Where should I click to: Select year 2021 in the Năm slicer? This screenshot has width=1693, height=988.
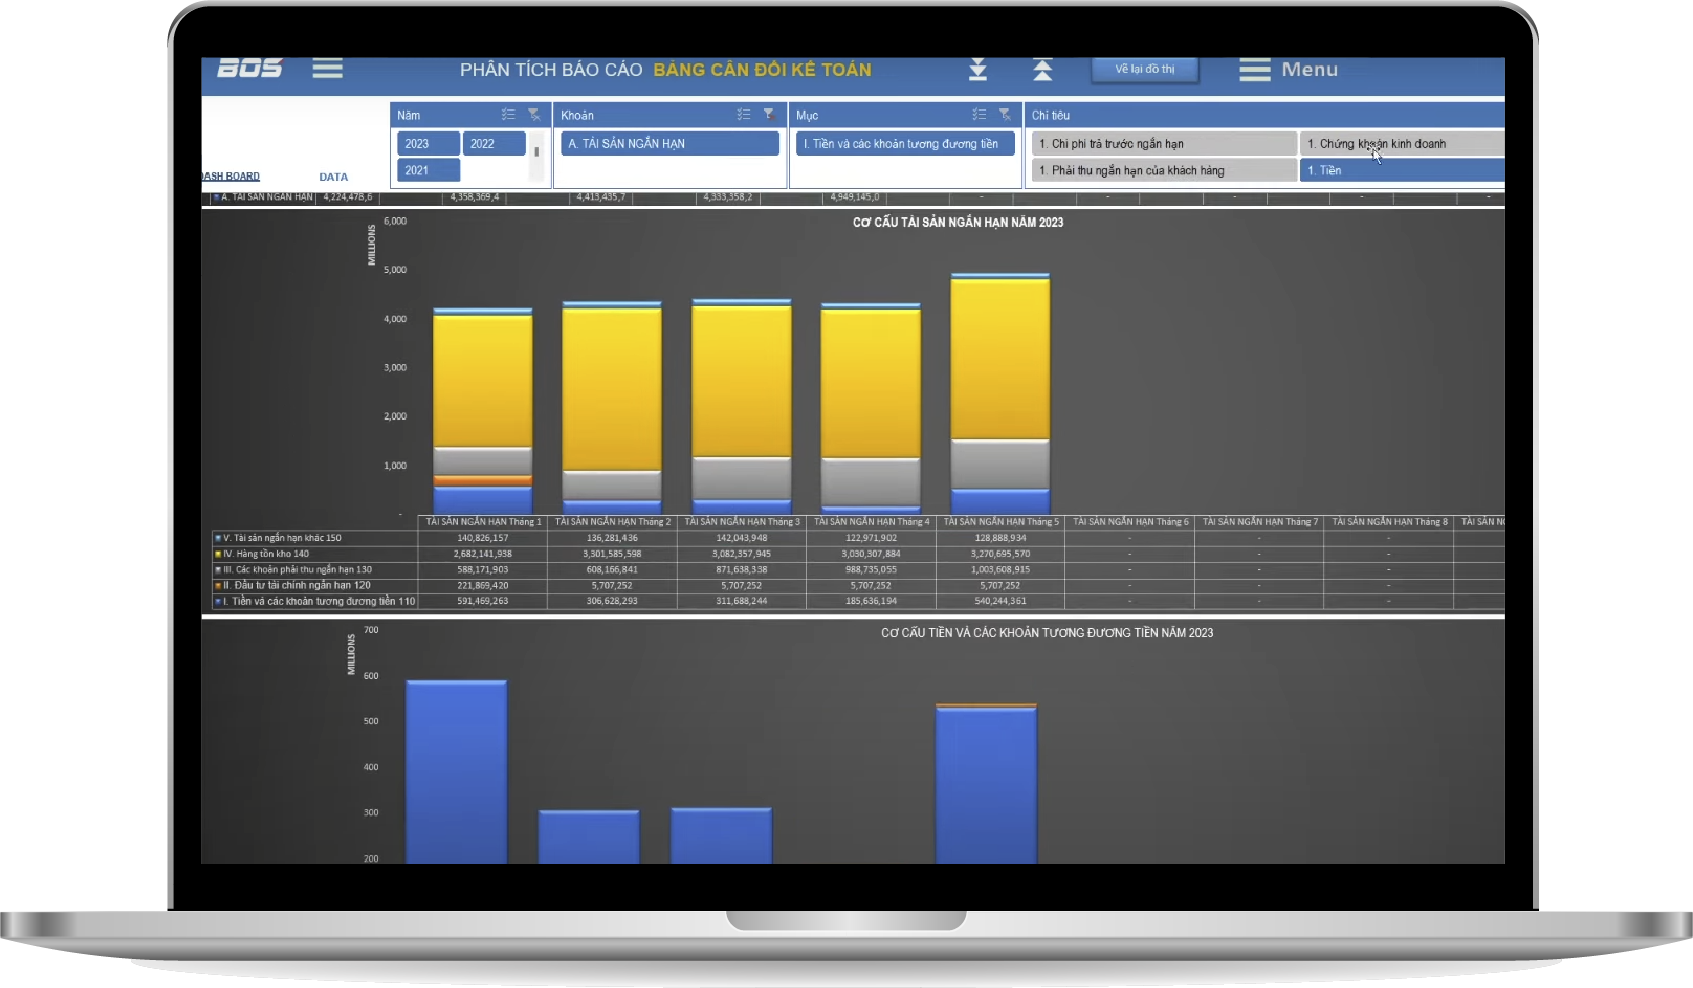pyautogui.click(x=428, y=171)
